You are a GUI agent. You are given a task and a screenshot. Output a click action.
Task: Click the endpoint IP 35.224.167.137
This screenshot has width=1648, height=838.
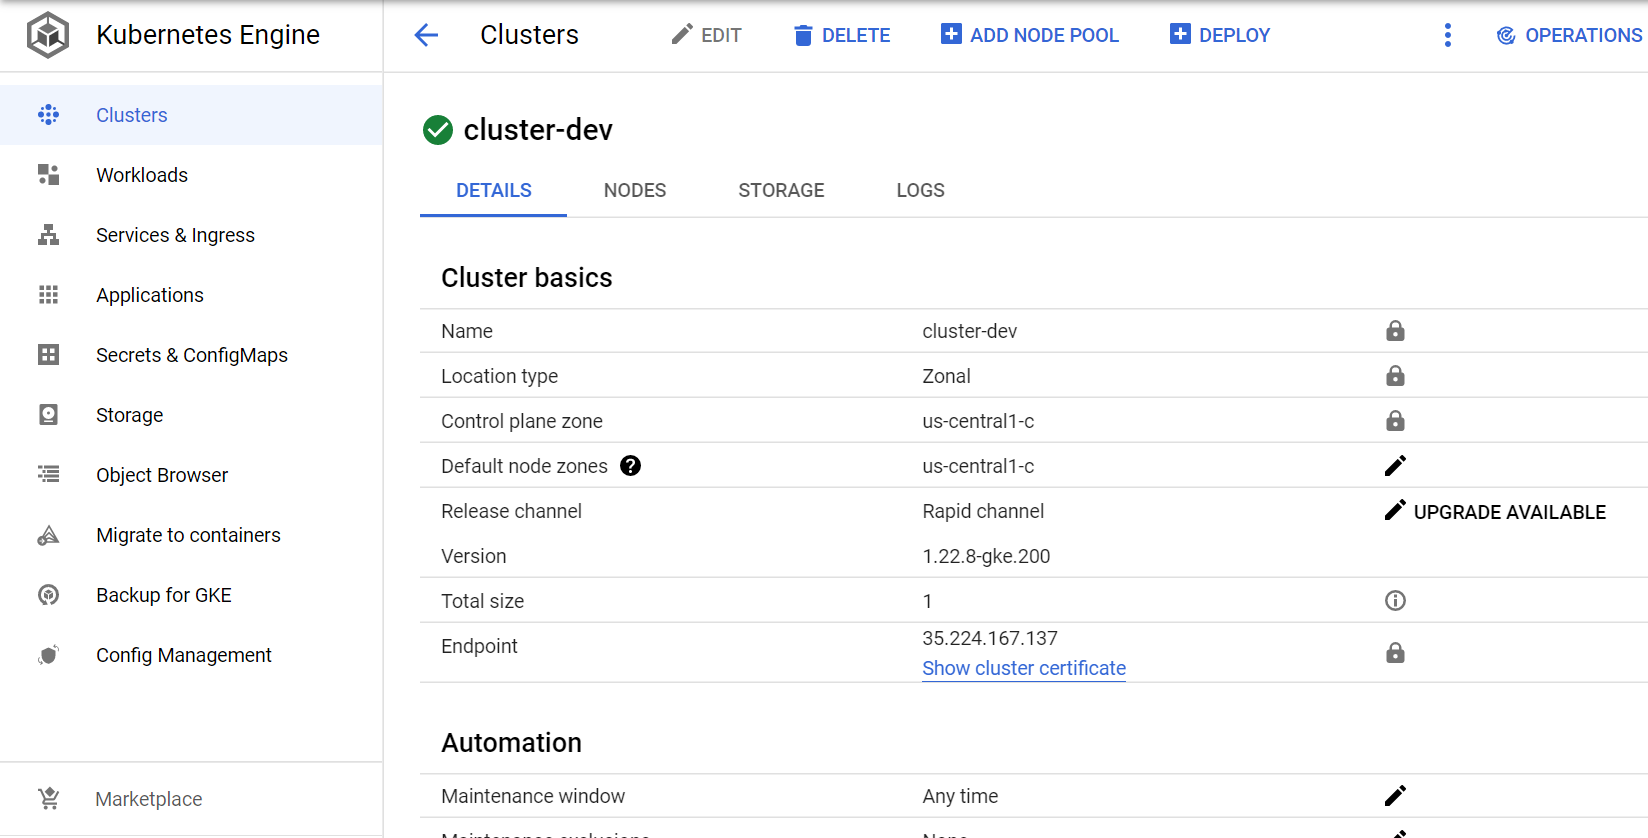pyautogui.click(x=990, y=638)
